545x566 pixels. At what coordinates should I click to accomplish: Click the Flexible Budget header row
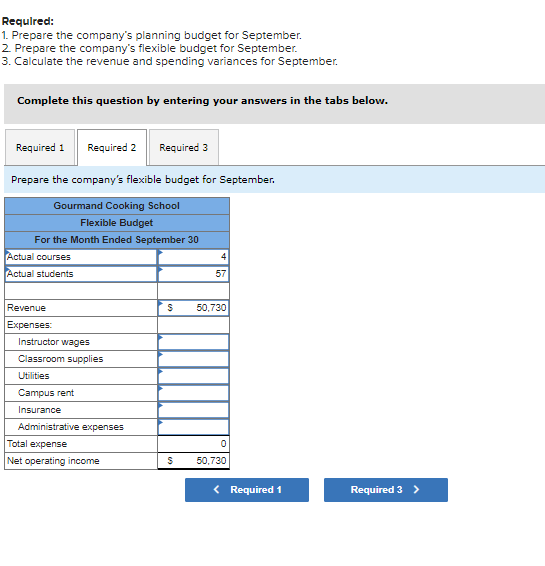[x=117, y=223]
